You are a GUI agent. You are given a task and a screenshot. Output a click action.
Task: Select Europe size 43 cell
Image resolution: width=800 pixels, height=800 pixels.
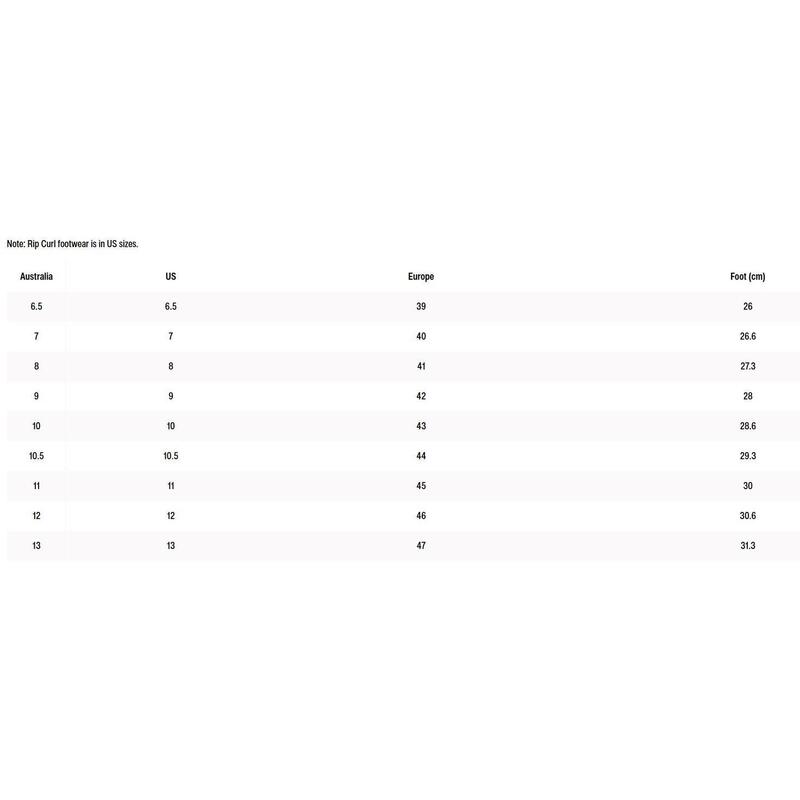pos(421,426)
